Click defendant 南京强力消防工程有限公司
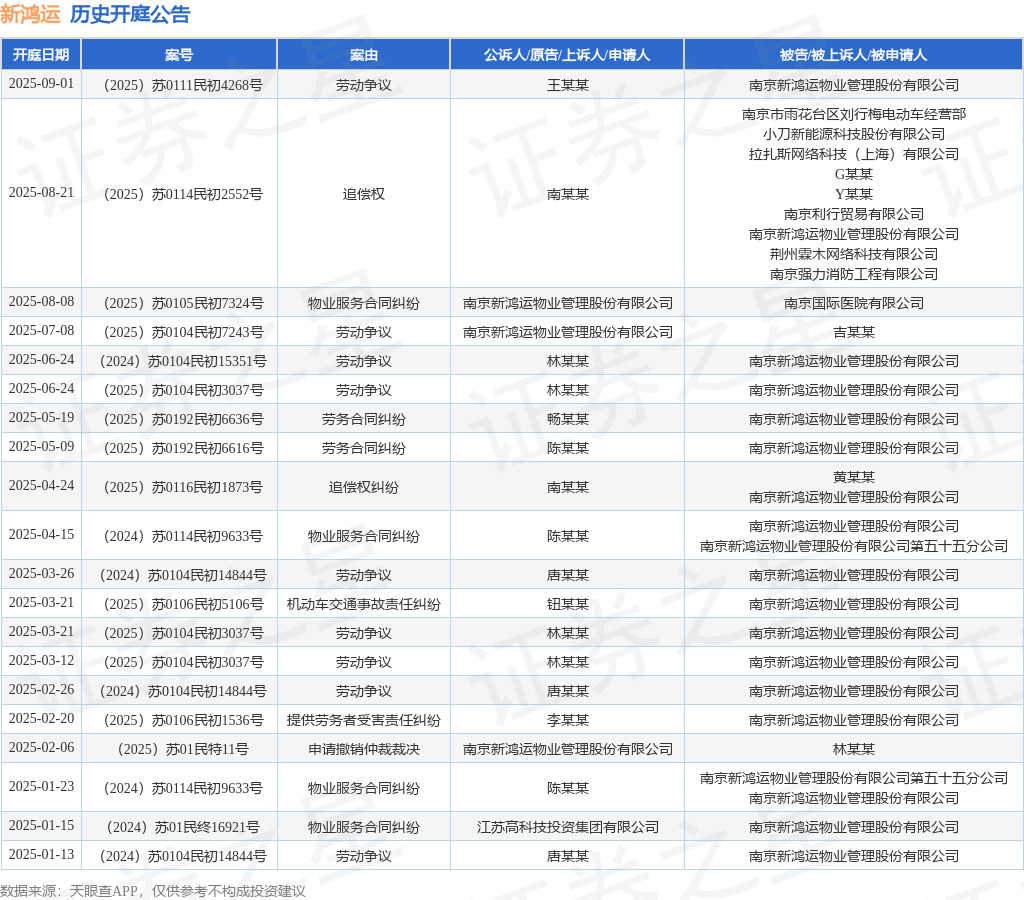Image resolution: width=1024 pixels, height=900 pixels. click(854, 274)
